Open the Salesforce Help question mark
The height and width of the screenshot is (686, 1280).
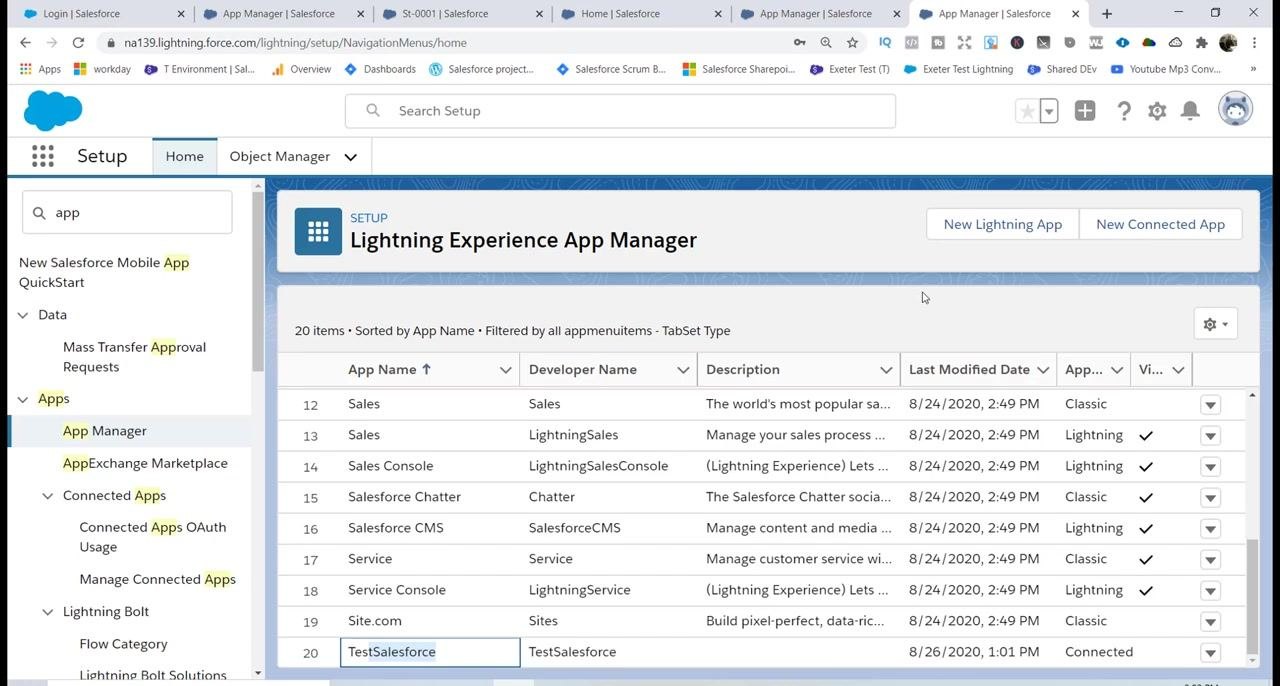click(x=1124, y=111)
